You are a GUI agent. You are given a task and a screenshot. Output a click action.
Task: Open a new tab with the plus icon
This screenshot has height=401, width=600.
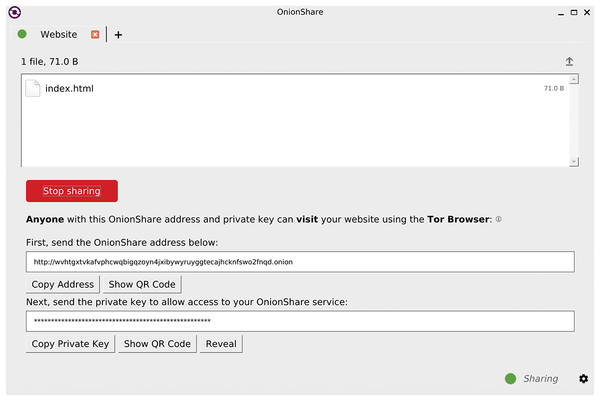coord(118,35)
